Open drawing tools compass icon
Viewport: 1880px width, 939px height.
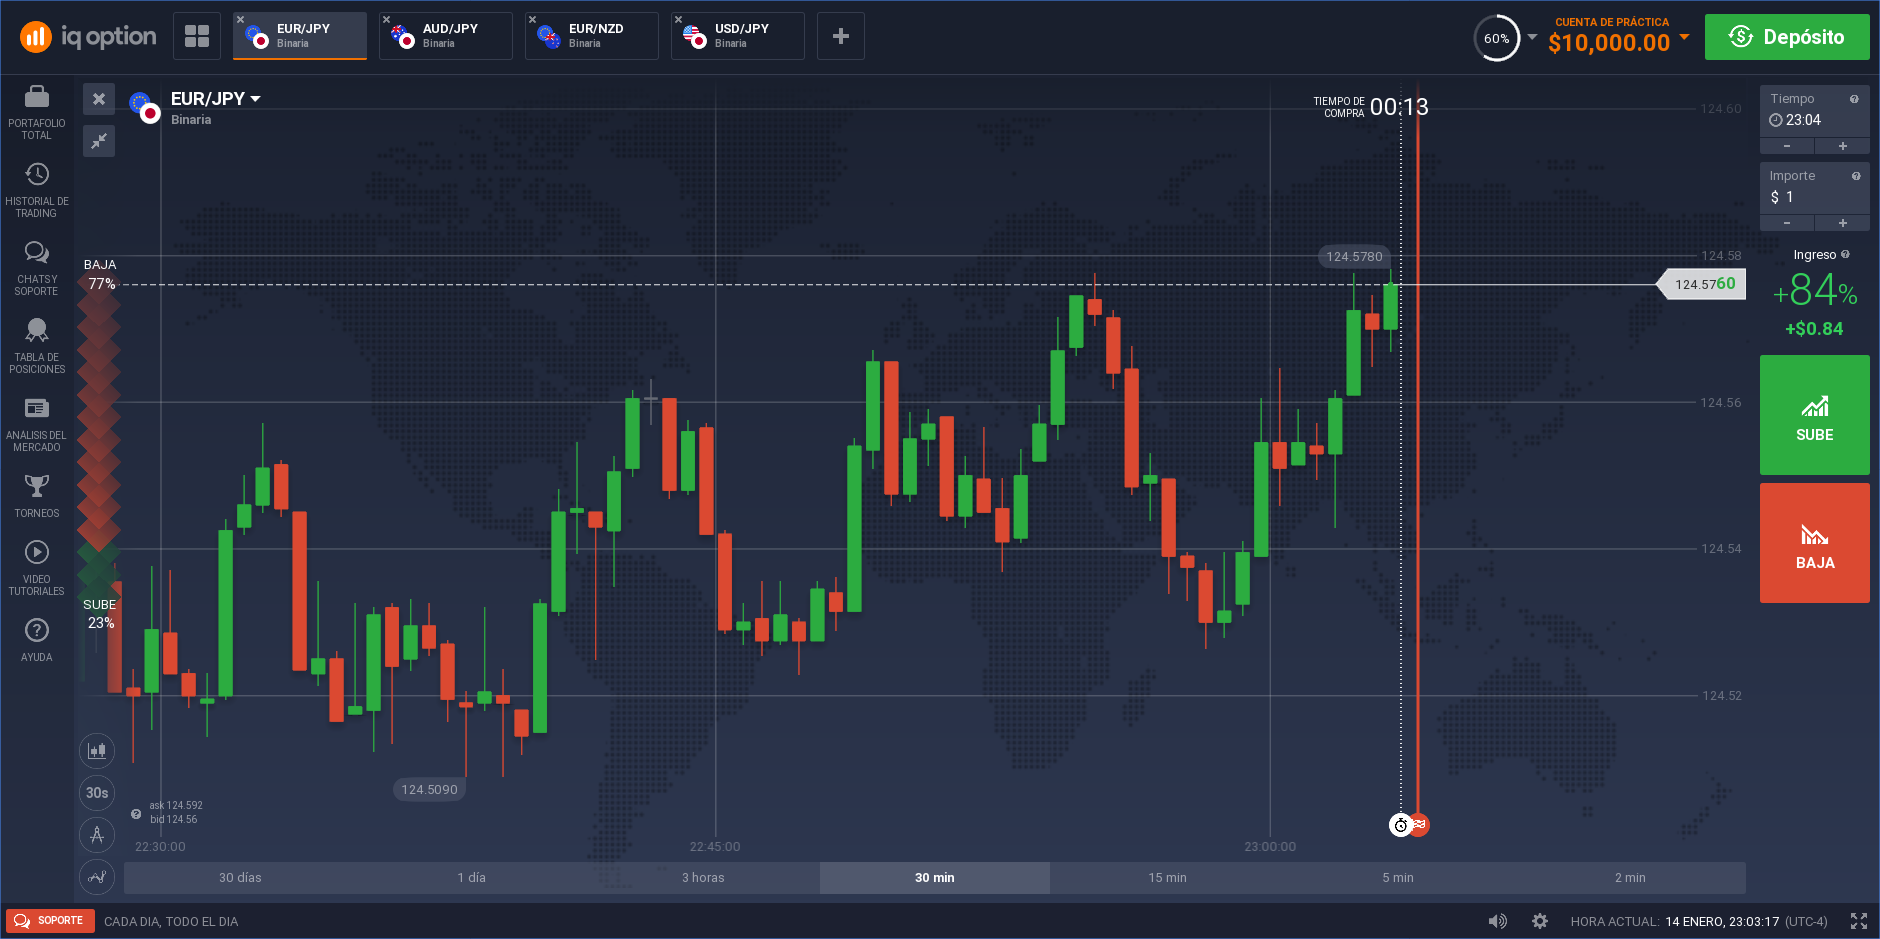point(97,835)
